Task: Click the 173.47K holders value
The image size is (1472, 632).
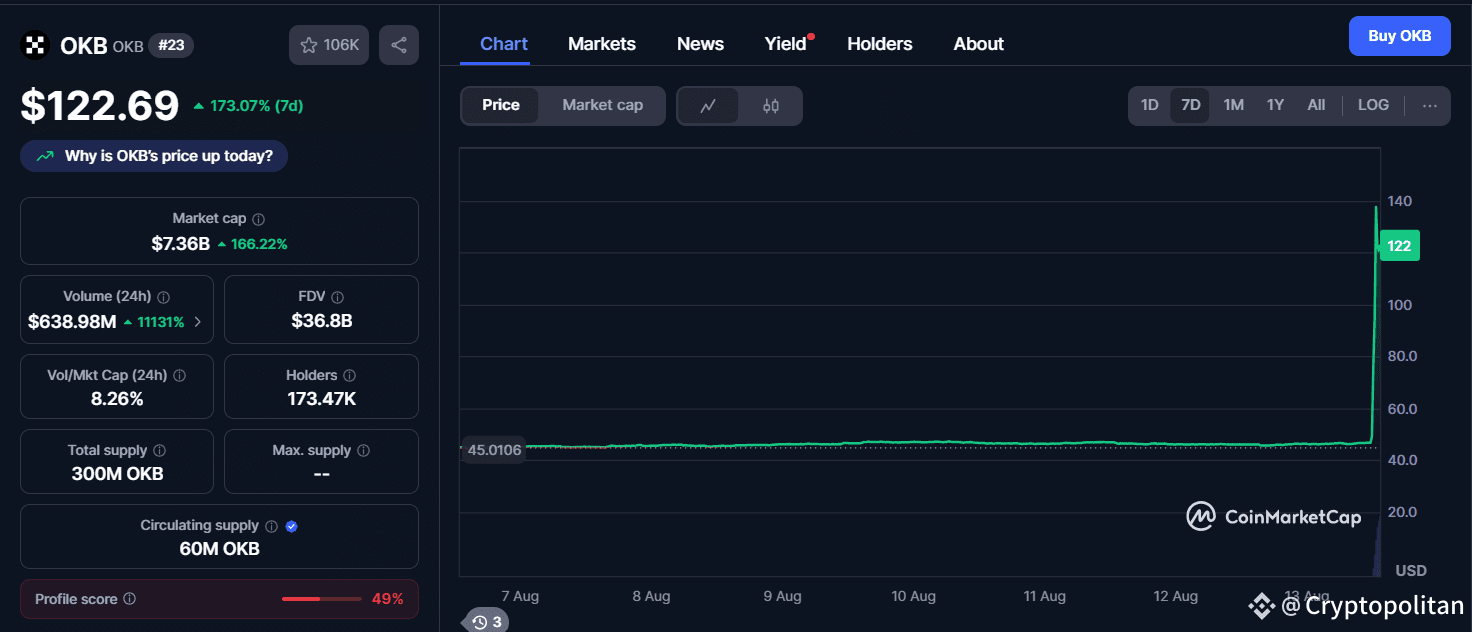Action: [322, 399]
